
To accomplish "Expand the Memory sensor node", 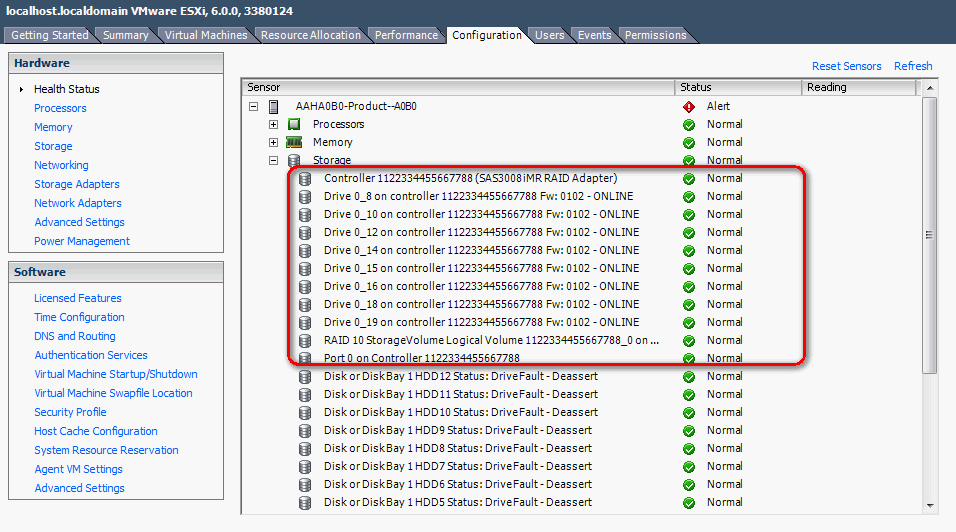I will tap(274, 143).
